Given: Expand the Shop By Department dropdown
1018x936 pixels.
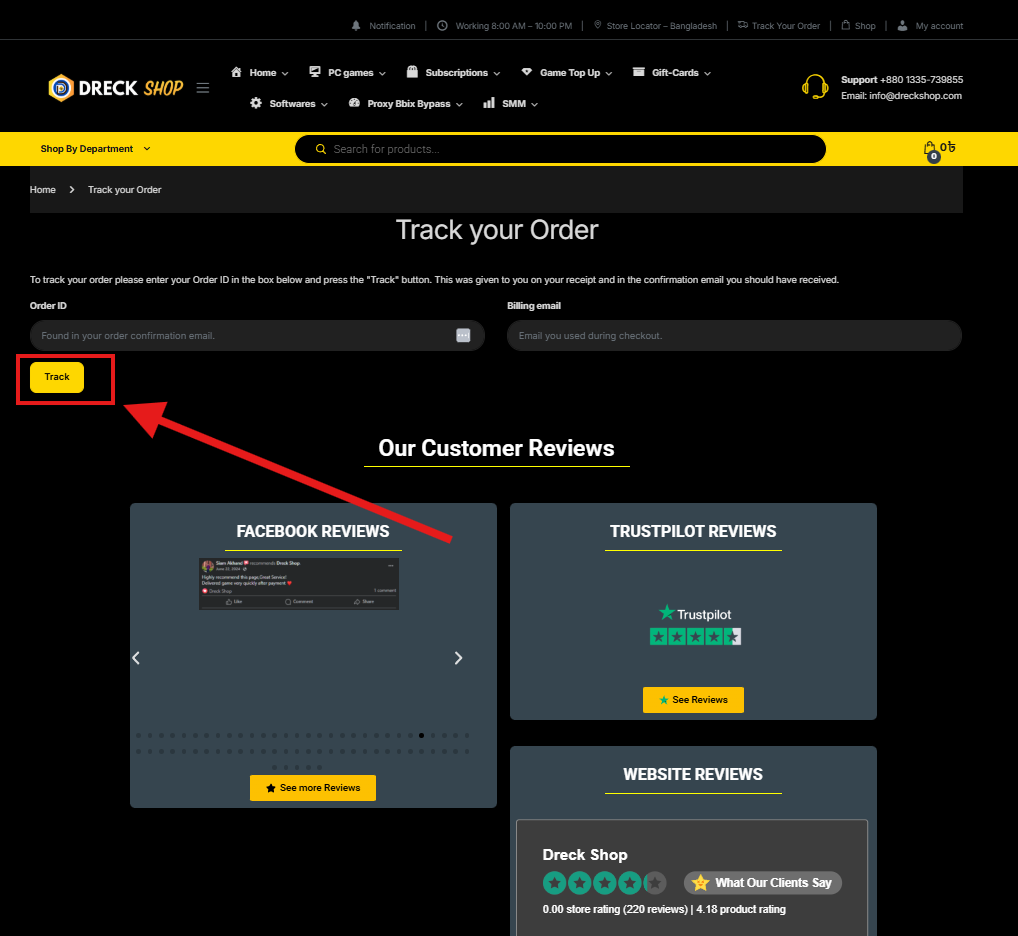Looking at the screenshot, I should [x=95, y=149].
